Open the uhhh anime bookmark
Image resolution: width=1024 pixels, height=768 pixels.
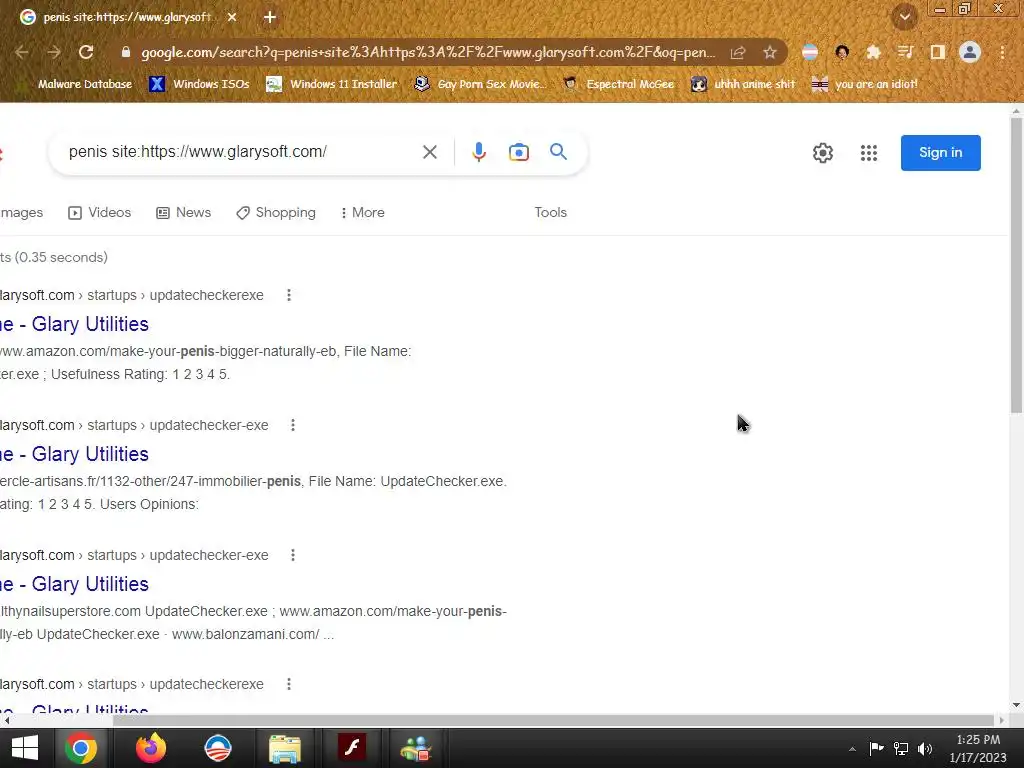pos(744,84)
